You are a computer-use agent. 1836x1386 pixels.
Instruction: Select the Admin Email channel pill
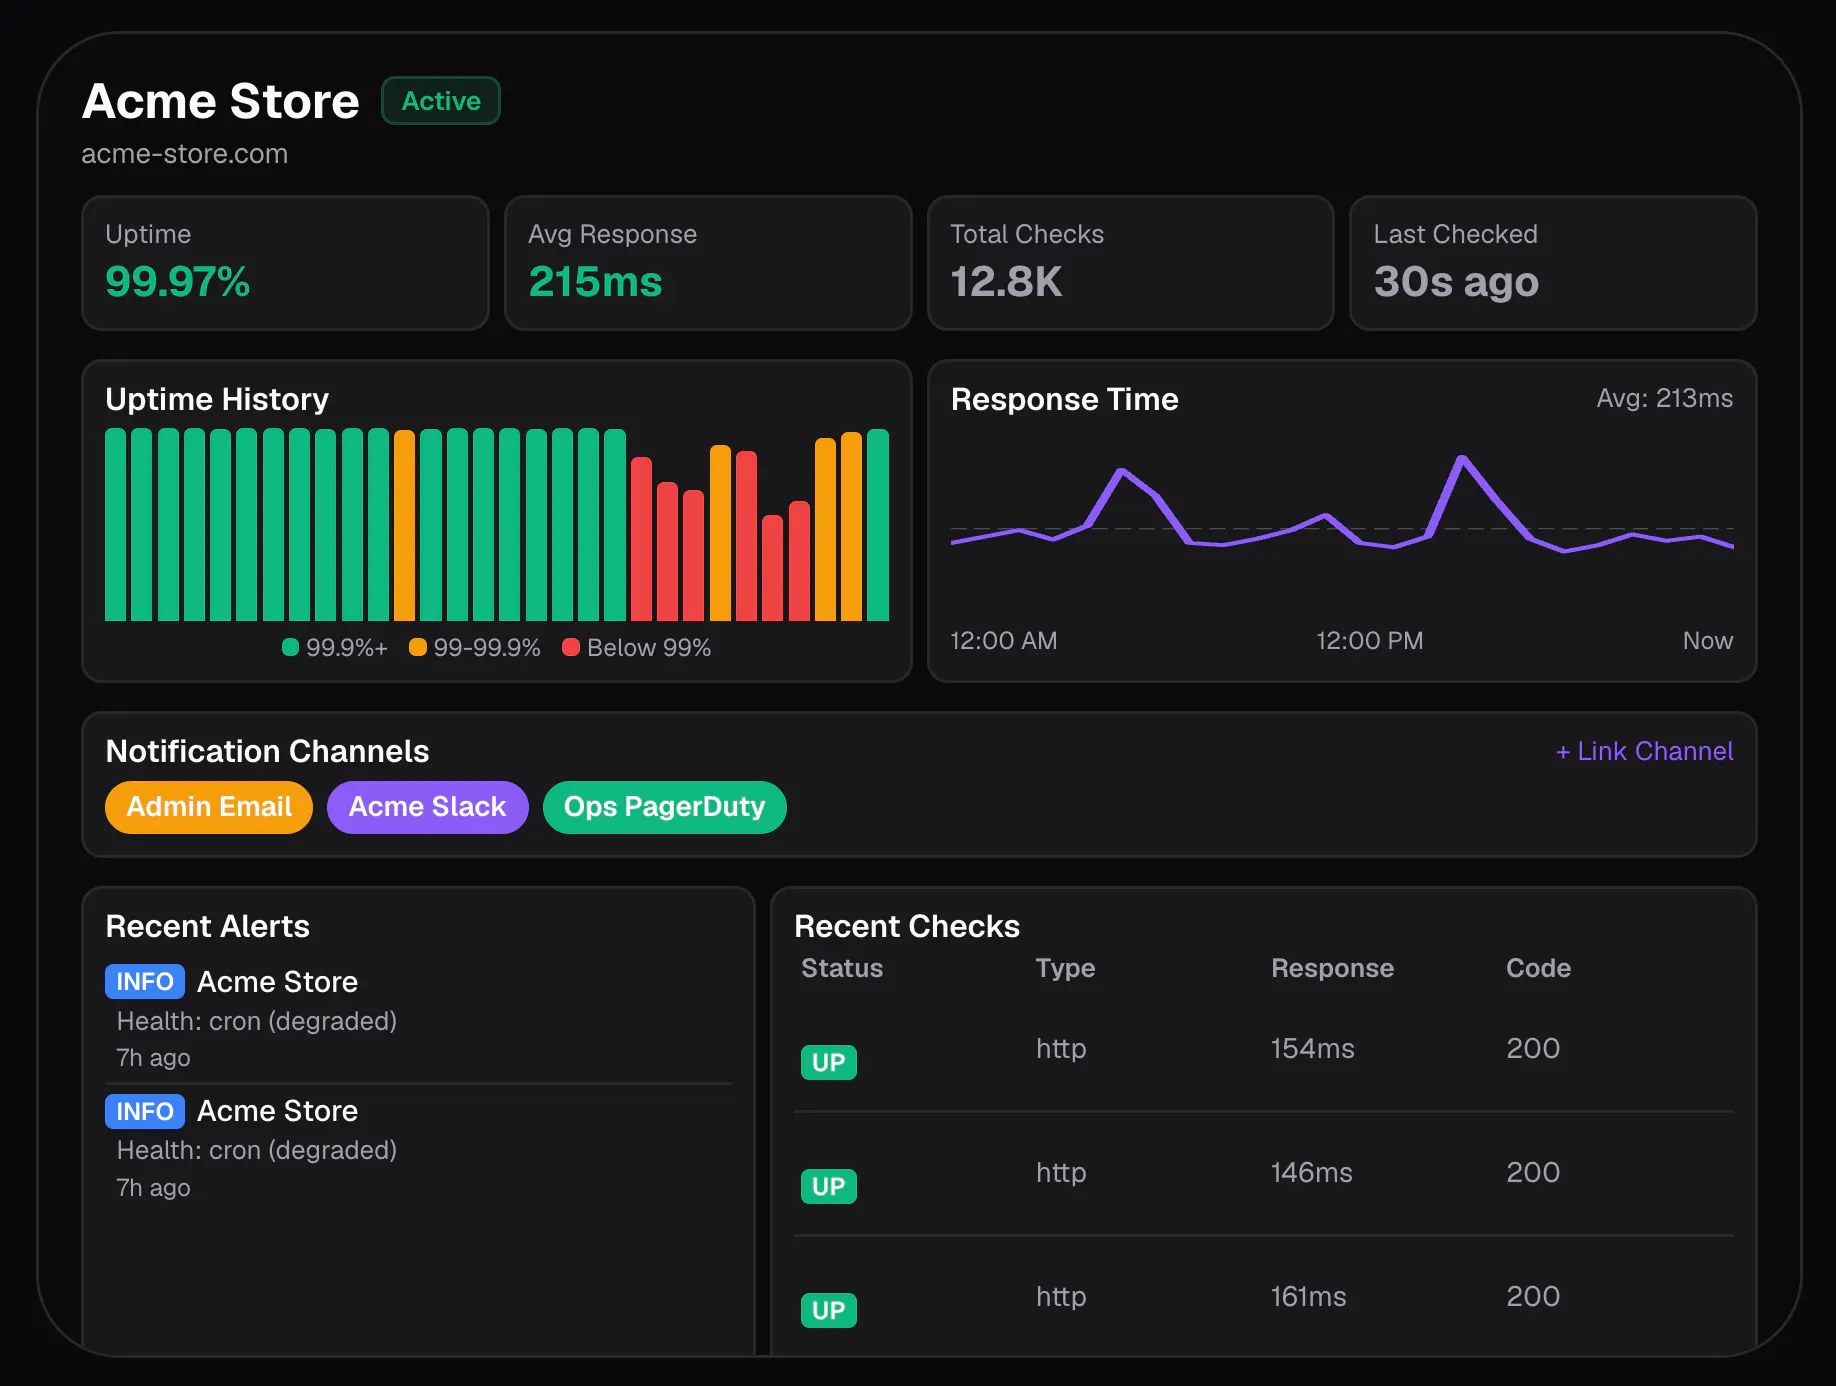click(209, 807)
